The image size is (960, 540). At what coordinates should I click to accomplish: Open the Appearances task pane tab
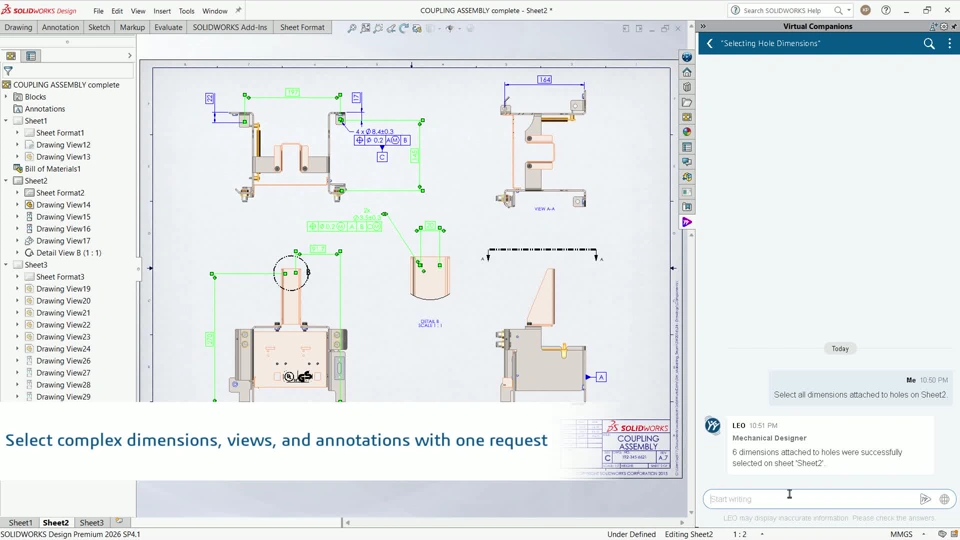coord(687,132)
